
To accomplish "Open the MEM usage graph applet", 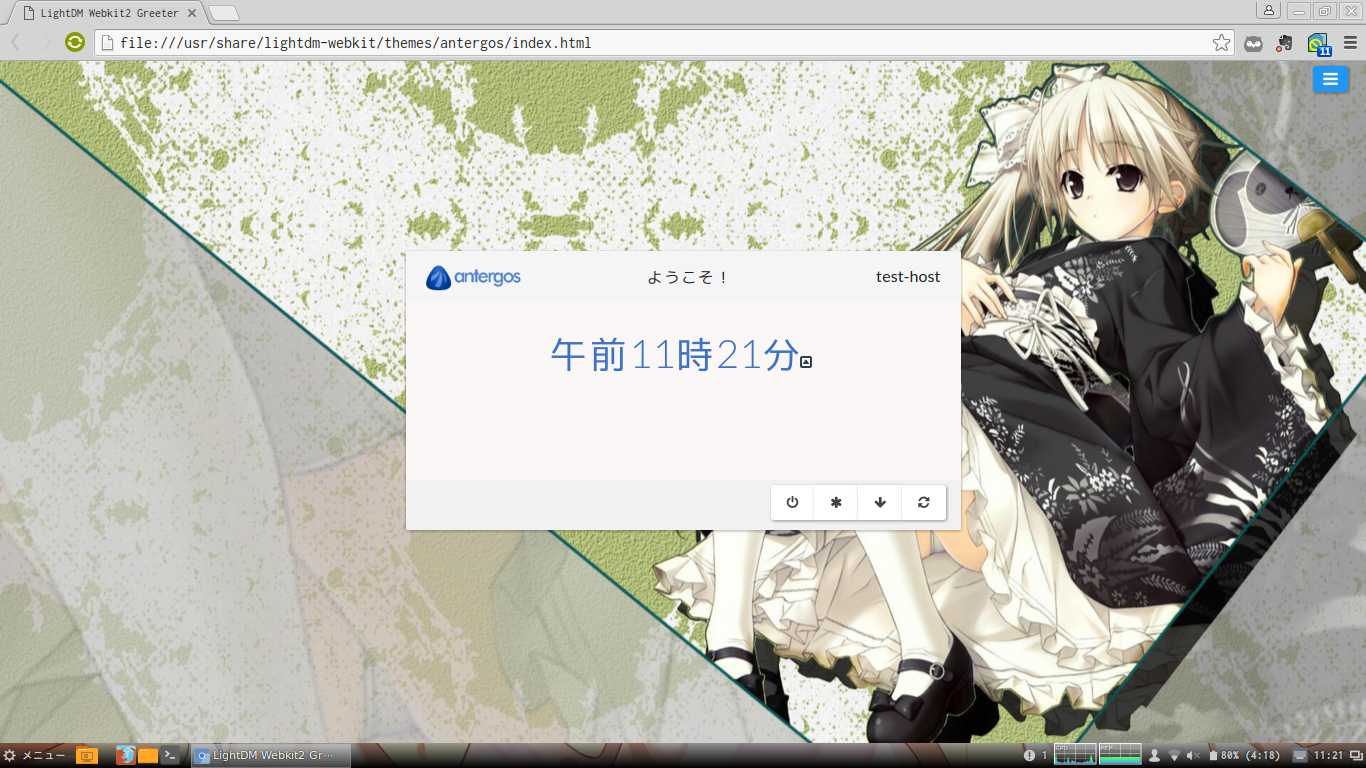I will pos(1120,755).
